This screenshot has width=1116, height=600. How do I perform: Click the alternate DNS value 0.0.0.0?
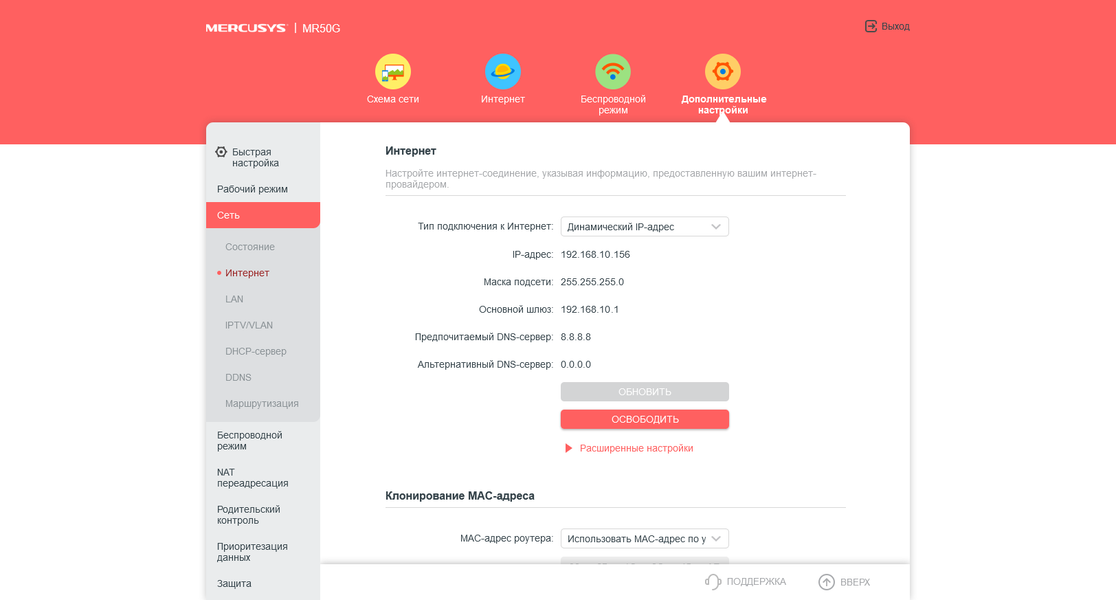(576, 364)
